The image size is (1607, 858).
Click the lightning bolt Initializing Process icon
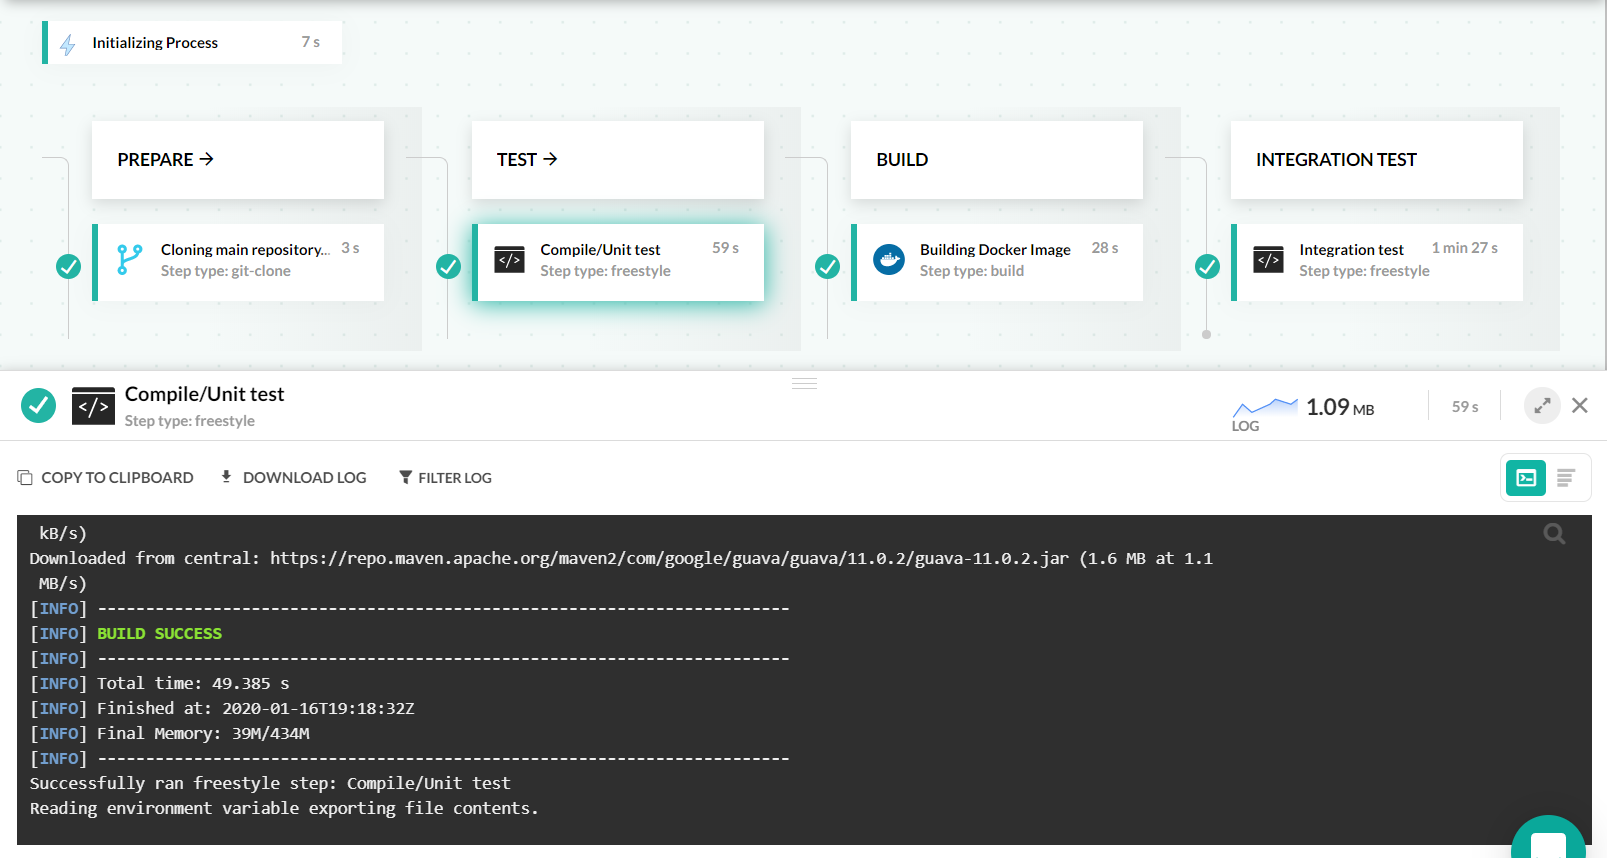tap(68, 44)
